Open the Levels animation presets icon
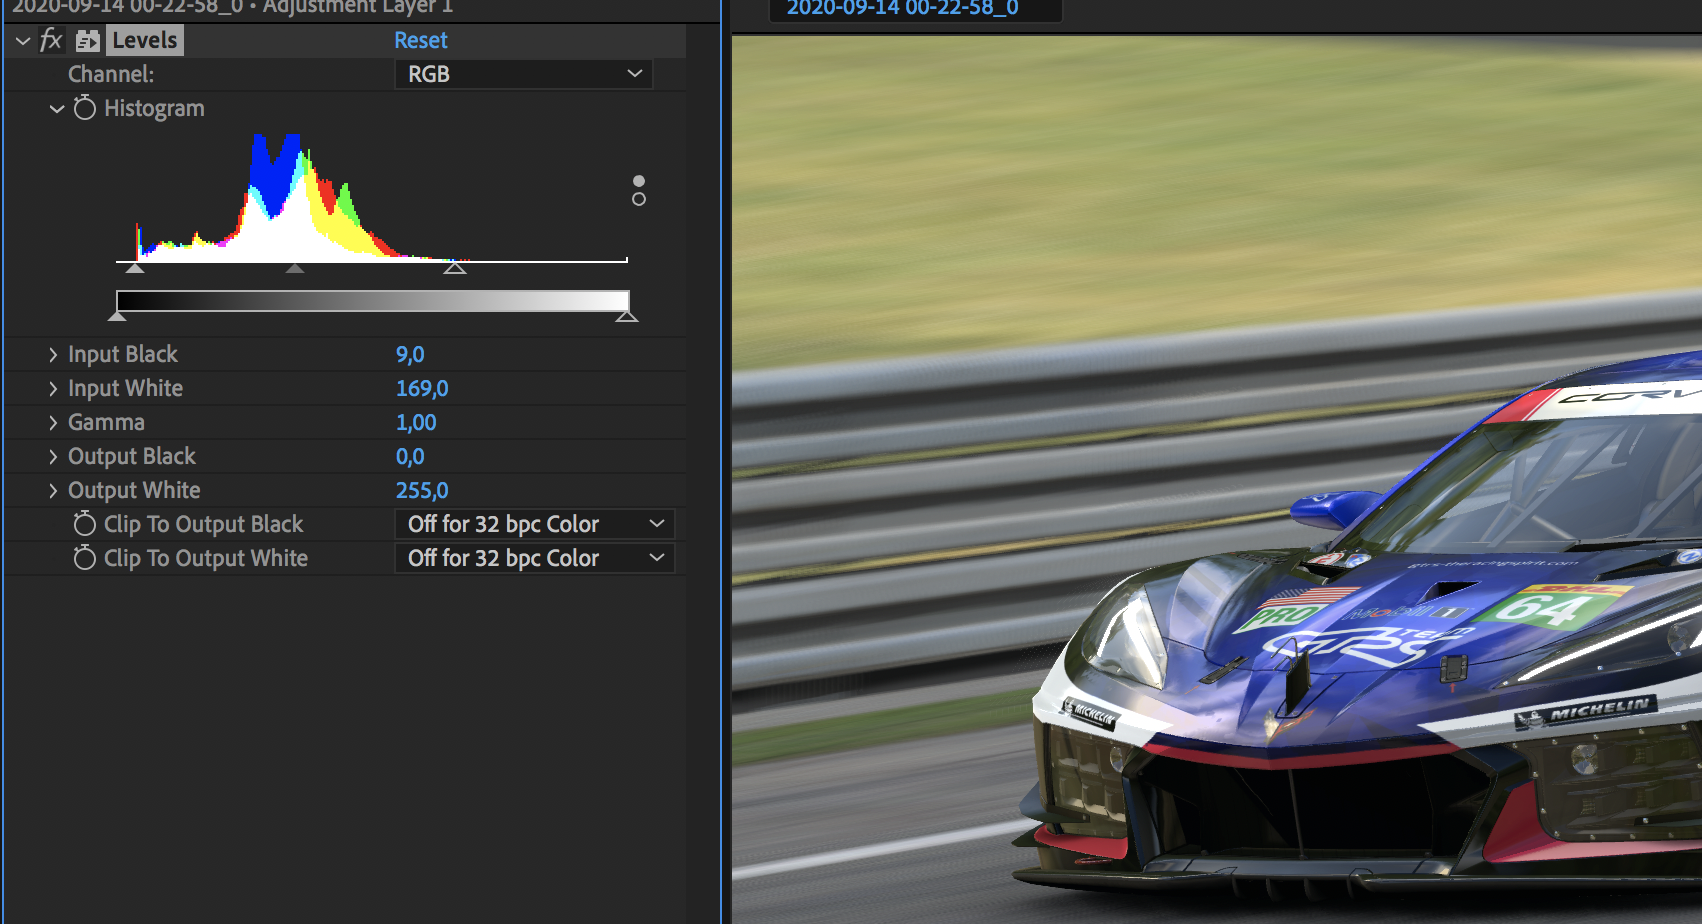1702x924 pixels. [x=88, y=41]
